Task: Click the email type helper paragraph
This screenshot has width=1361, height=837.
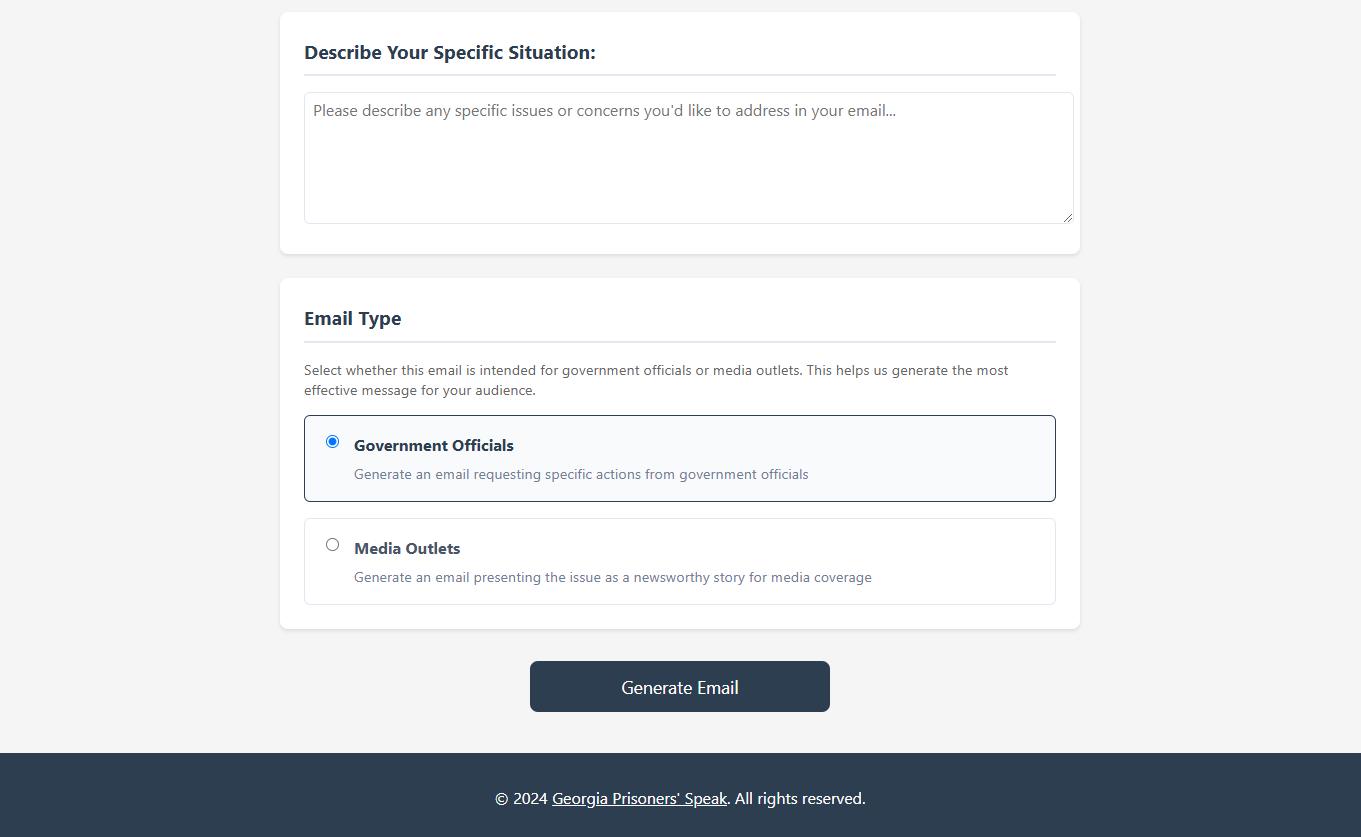Action: click(x=656, y=380)
